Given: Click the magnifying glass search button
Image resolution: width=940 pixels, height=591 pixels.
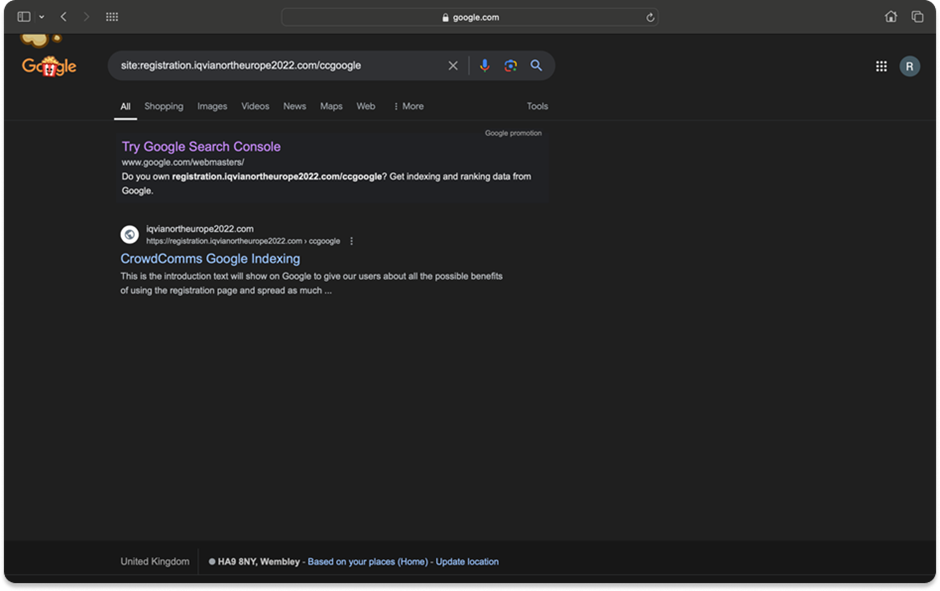Looking at the screenshot, I should click(536, 66).
